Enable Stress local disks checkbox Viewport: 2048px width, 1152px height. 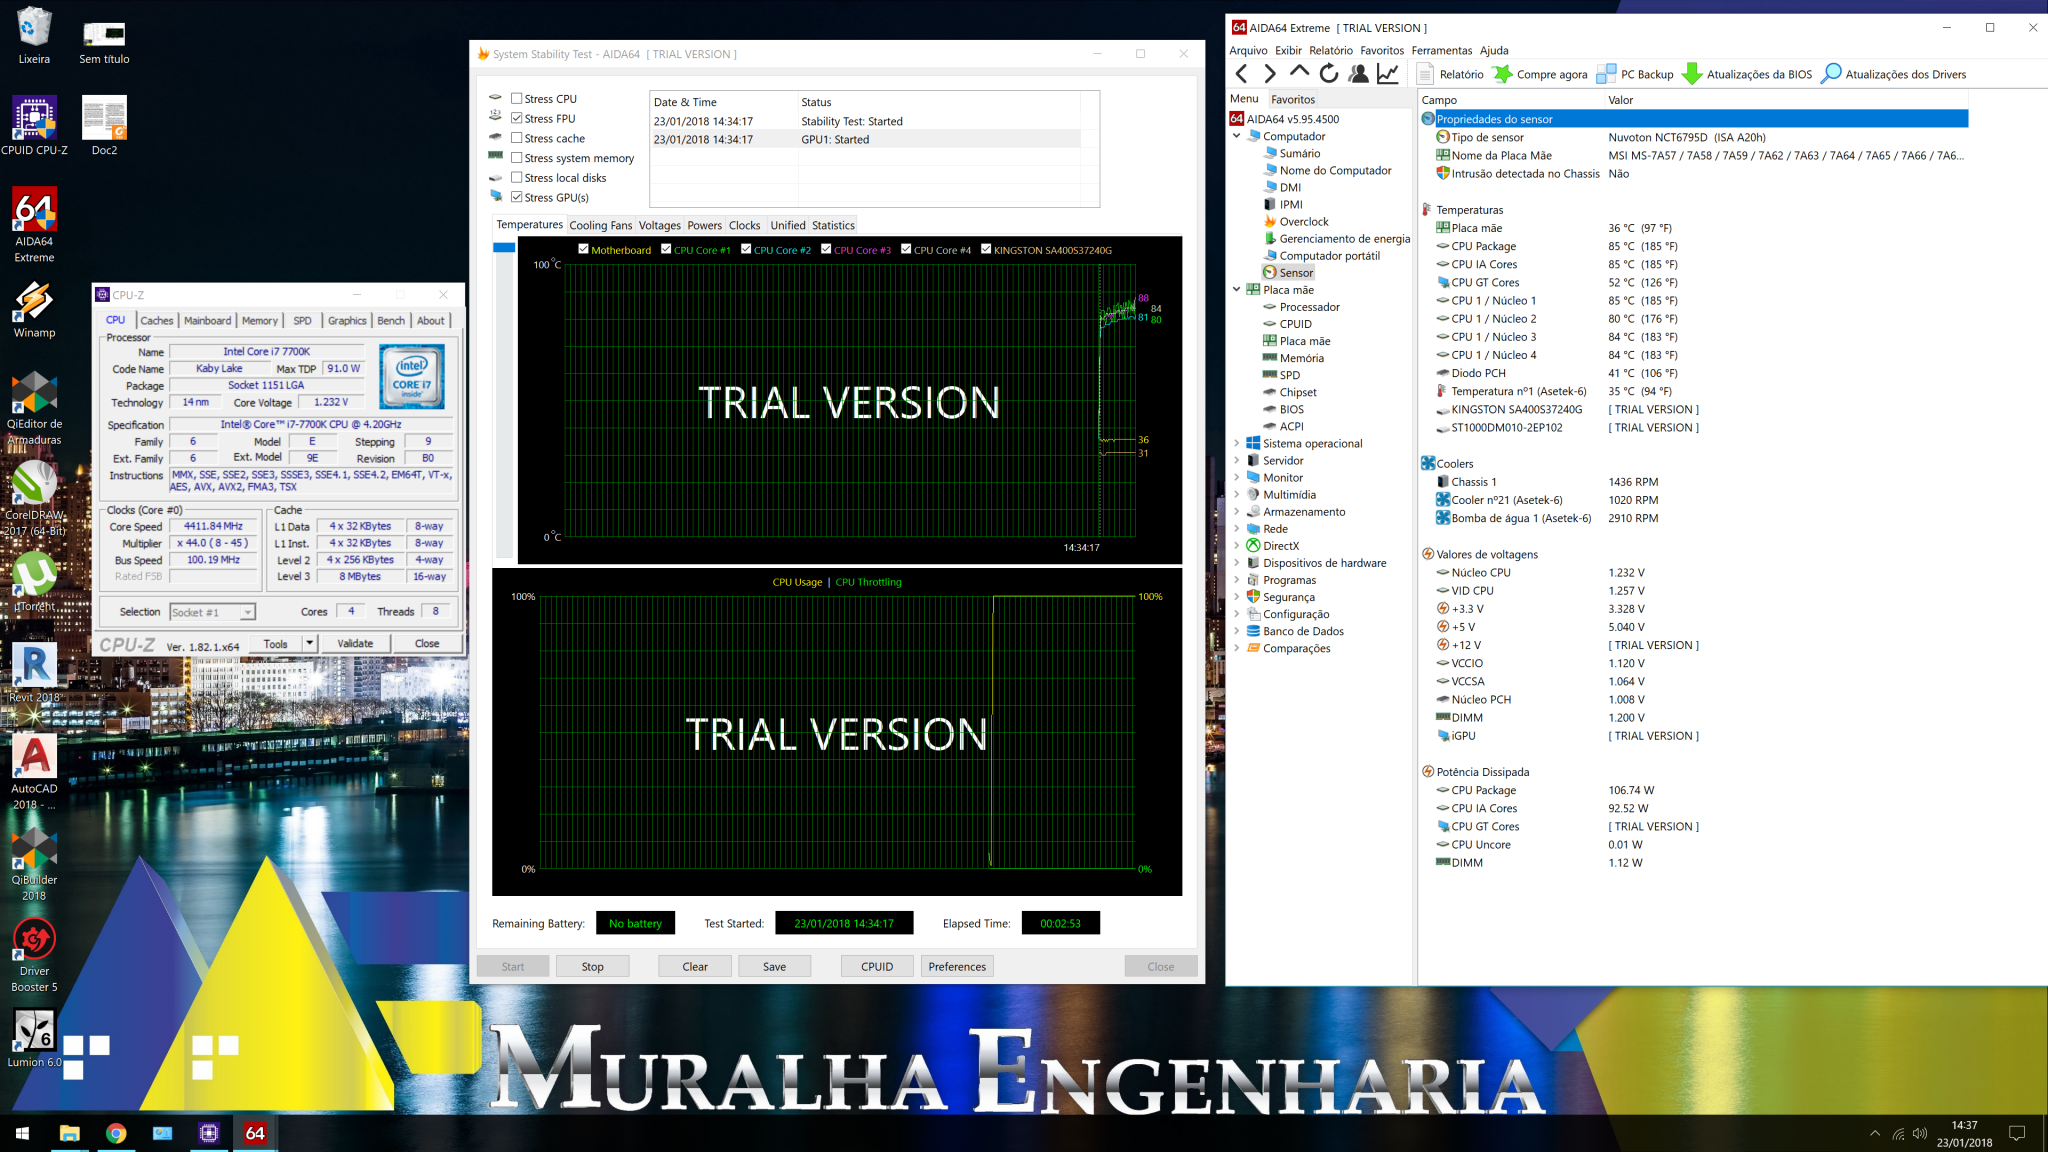point(517,178)
